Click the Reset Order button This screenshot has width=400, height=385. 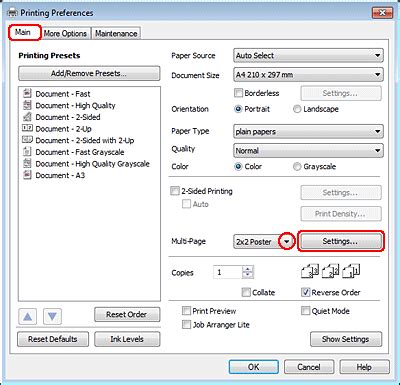click(127, 314)
